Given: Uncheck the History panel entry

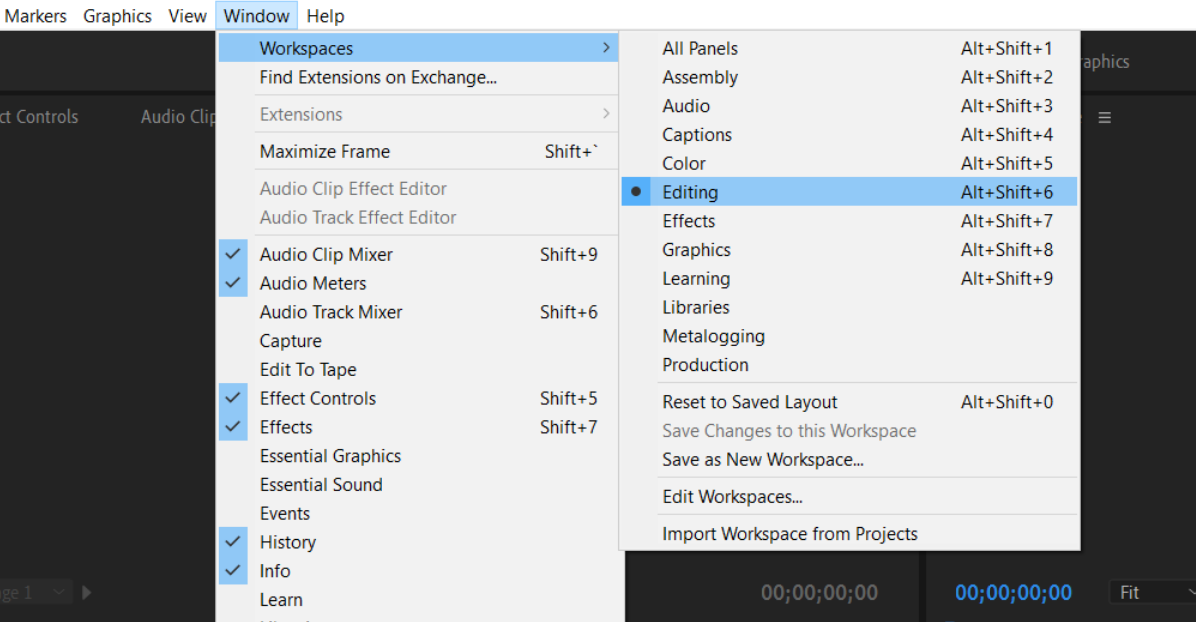Looking at the screenshot, I should pyautogui.click(x=288, y=543).
